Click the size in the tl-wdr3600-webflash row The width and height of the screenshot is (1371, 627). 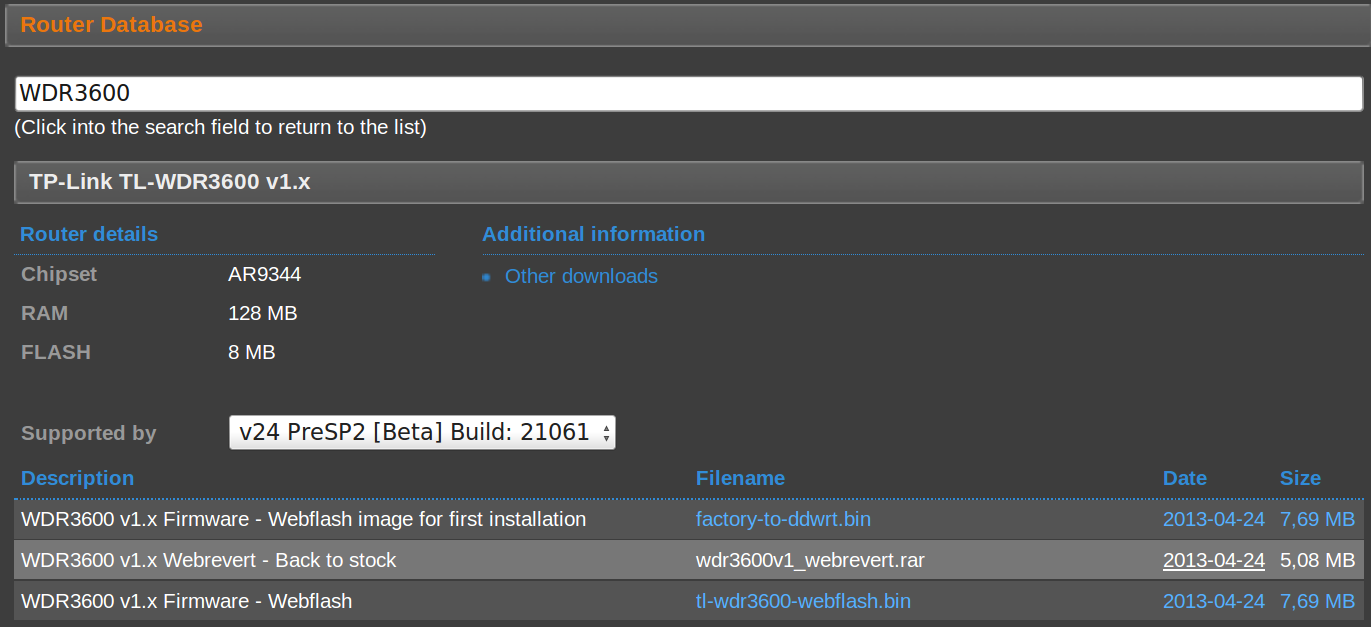click(x=1317, y=601)
